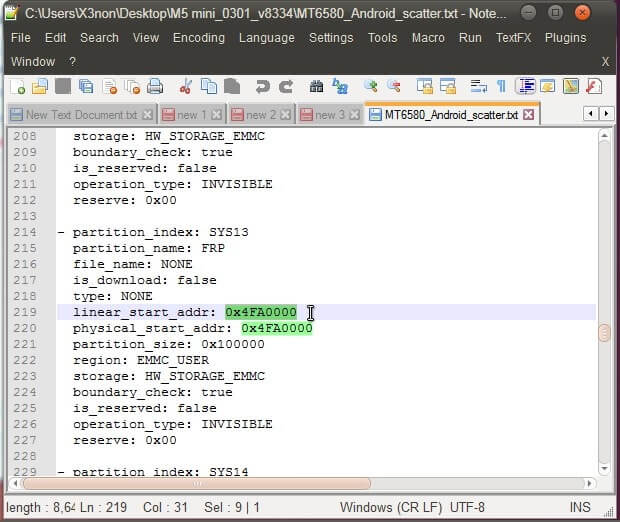Print the document using the printer icon
Screen dimensions: 620x522
155,86
